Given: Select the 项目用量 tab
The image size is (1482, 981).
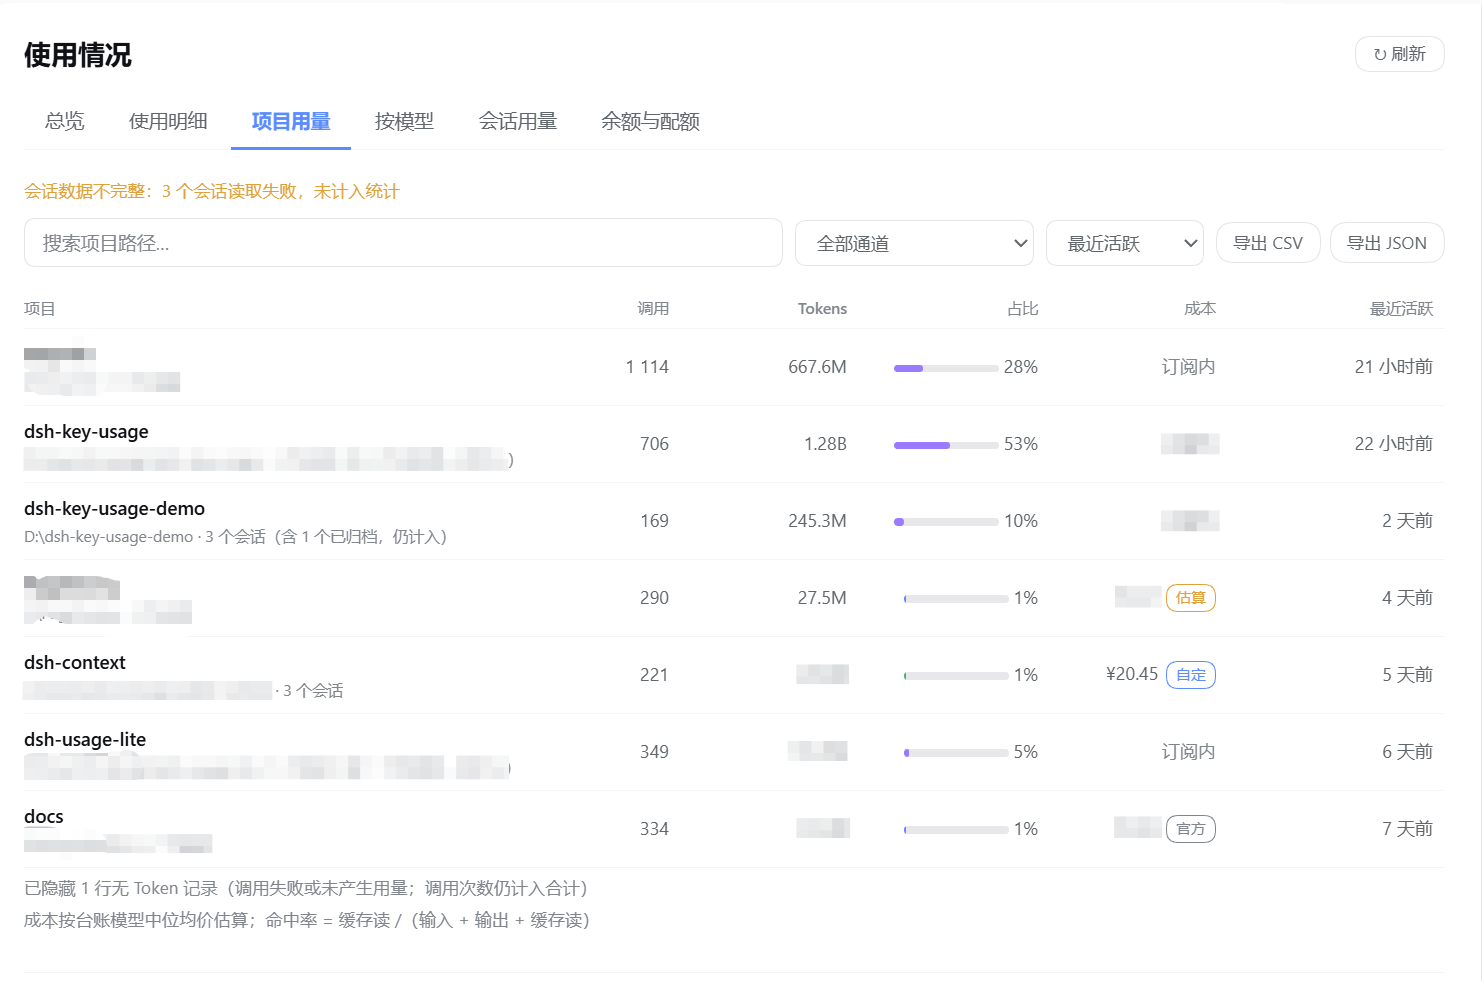Looking at the screenshot, I should [291, 121].
